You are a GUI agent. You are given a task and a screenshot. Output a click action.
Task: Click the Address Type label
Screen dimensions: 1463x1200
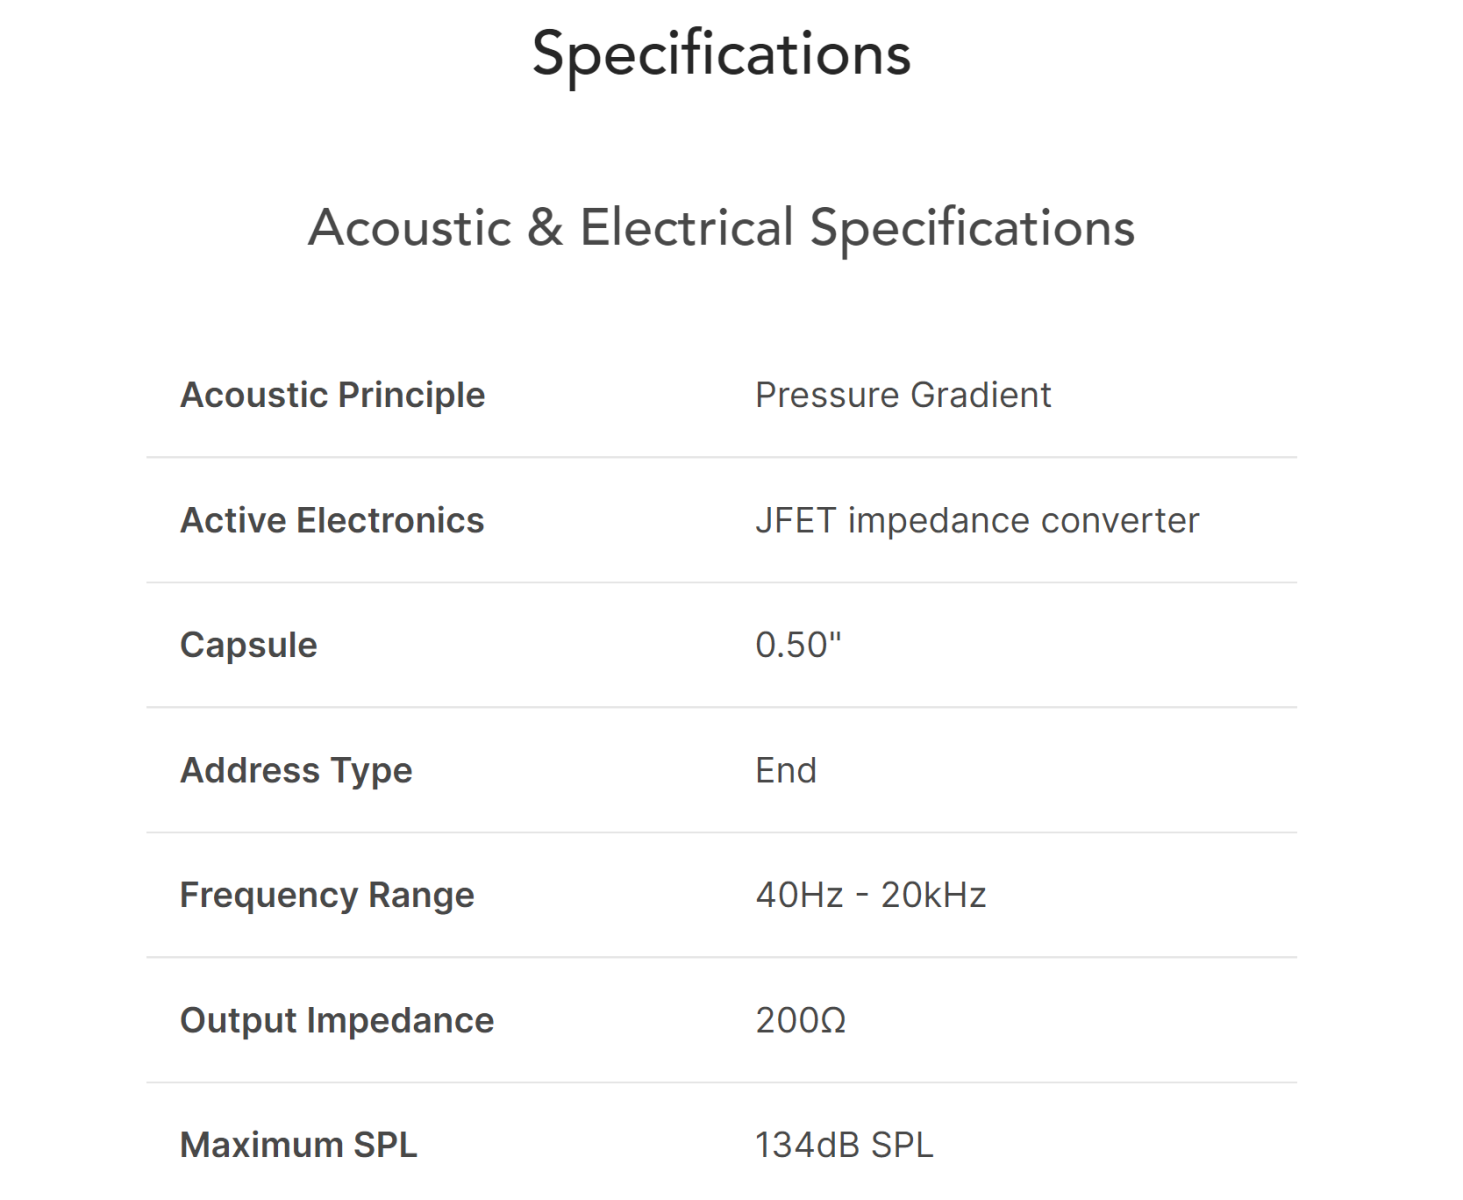tap(296, 770)
